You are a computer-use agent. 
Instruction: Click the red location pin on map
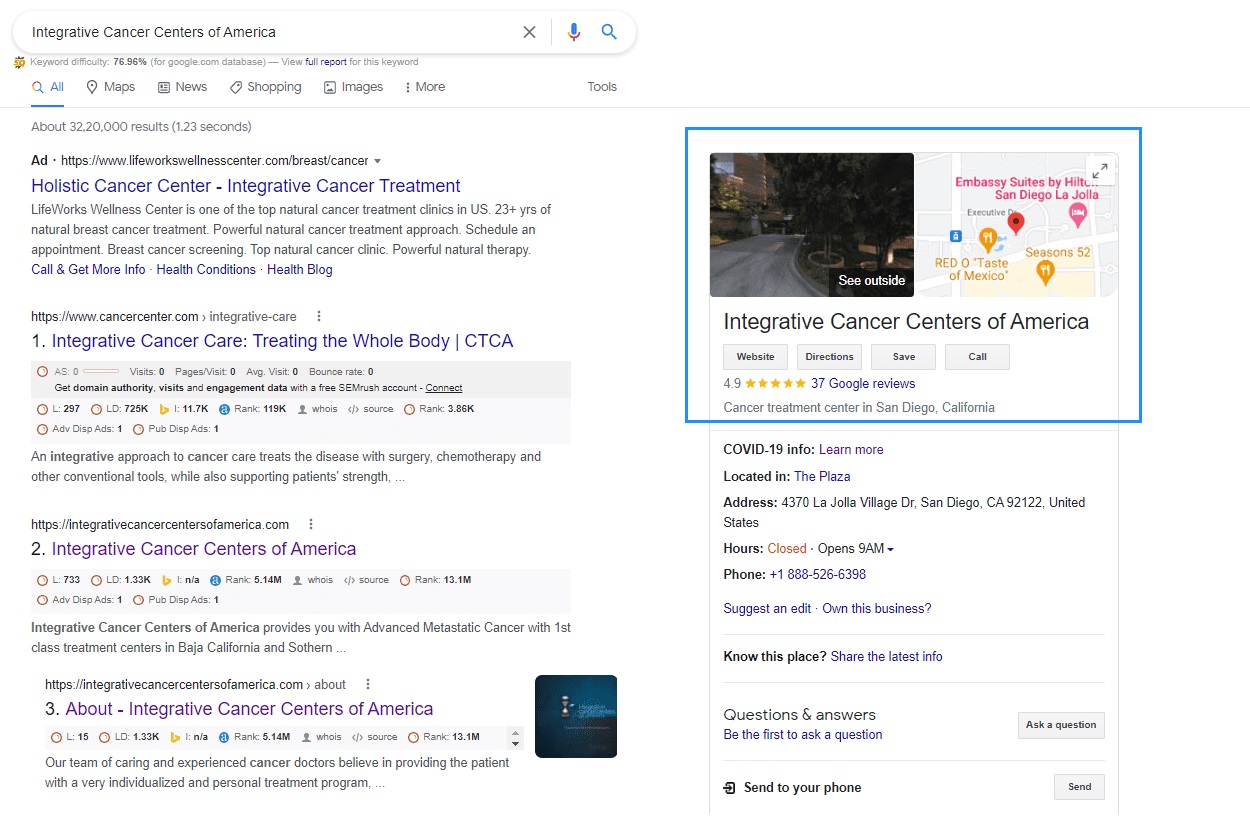(1016, 222)
